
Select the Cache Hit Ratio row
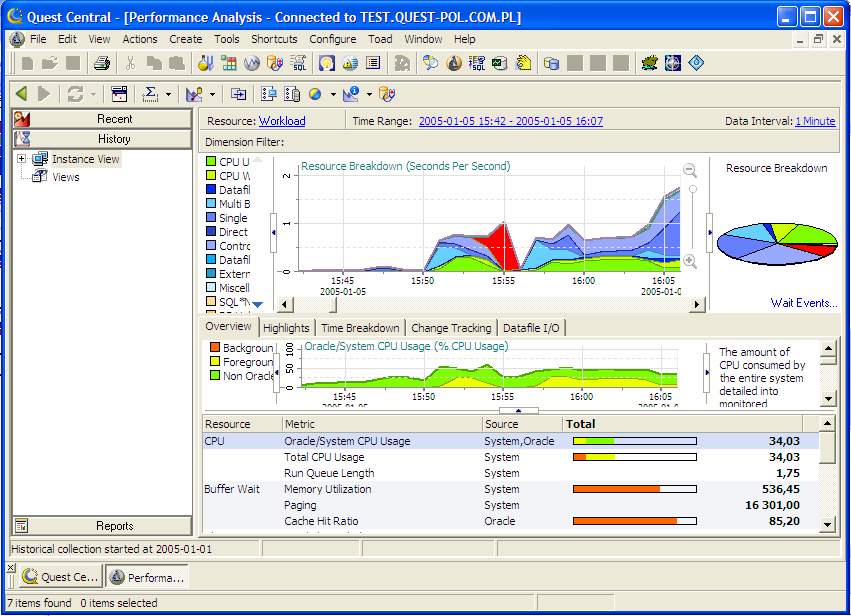[510, 521]
